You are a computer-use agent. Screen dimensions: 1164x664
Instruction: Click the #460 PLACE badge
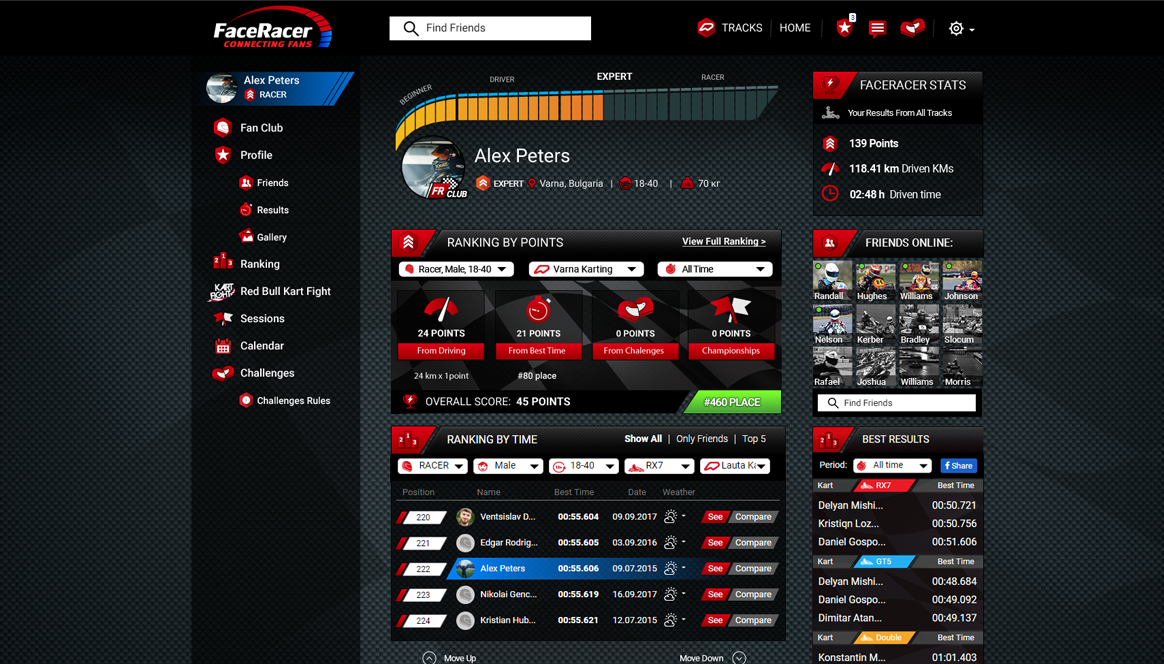(732, 402)
